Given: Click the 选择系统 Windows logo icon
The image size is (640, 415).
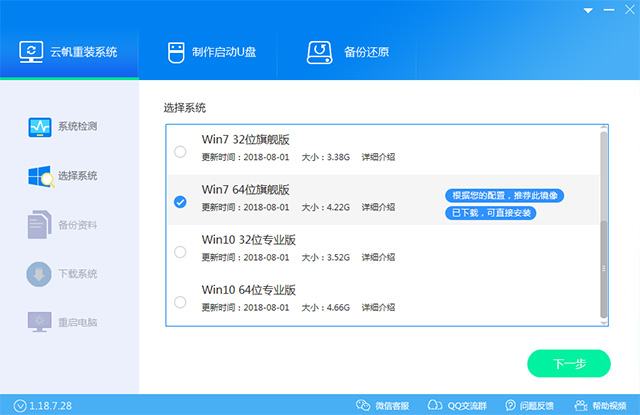Looking at the screenshot, I should pyautogui.click(x=40, y=176).
